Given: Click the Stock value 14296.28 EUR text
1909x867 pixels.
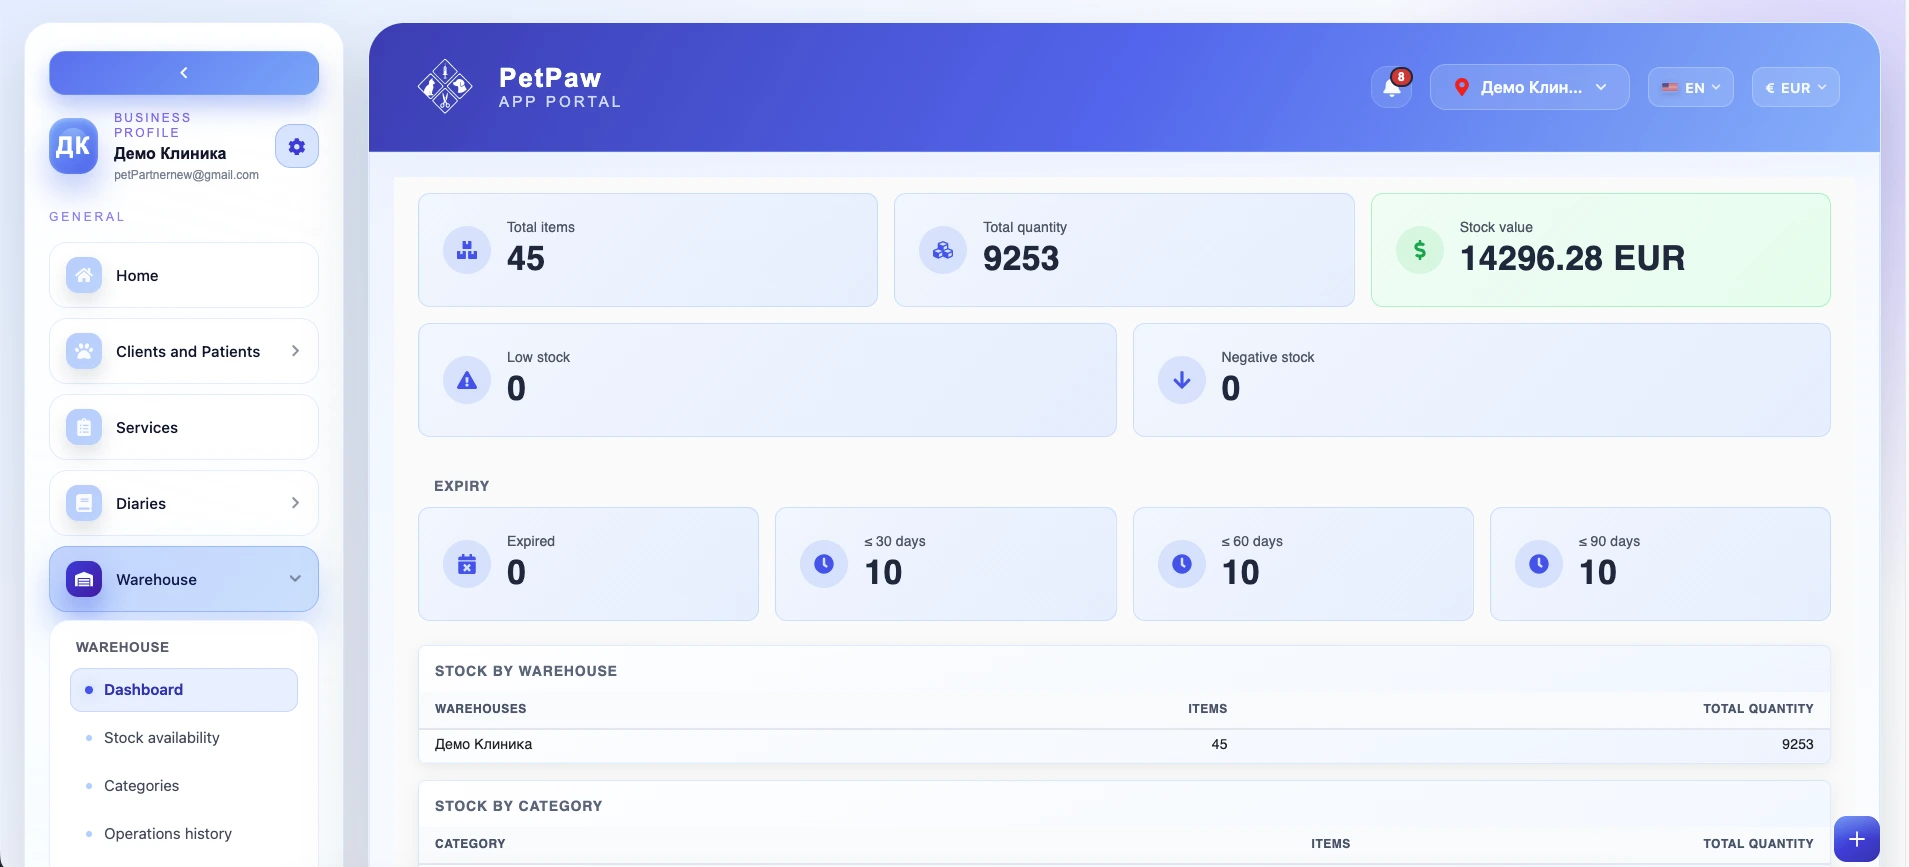Looking at the screenshot, I should [1572, 258].
